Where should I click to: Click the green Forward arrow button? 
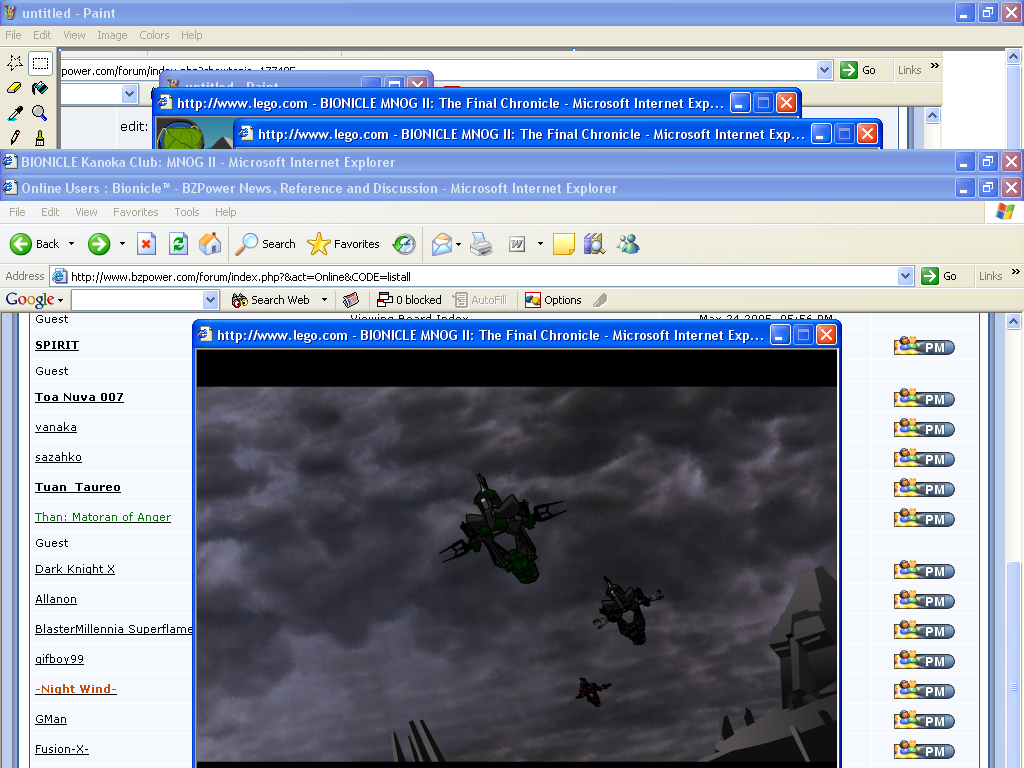(x=99, y=244)
